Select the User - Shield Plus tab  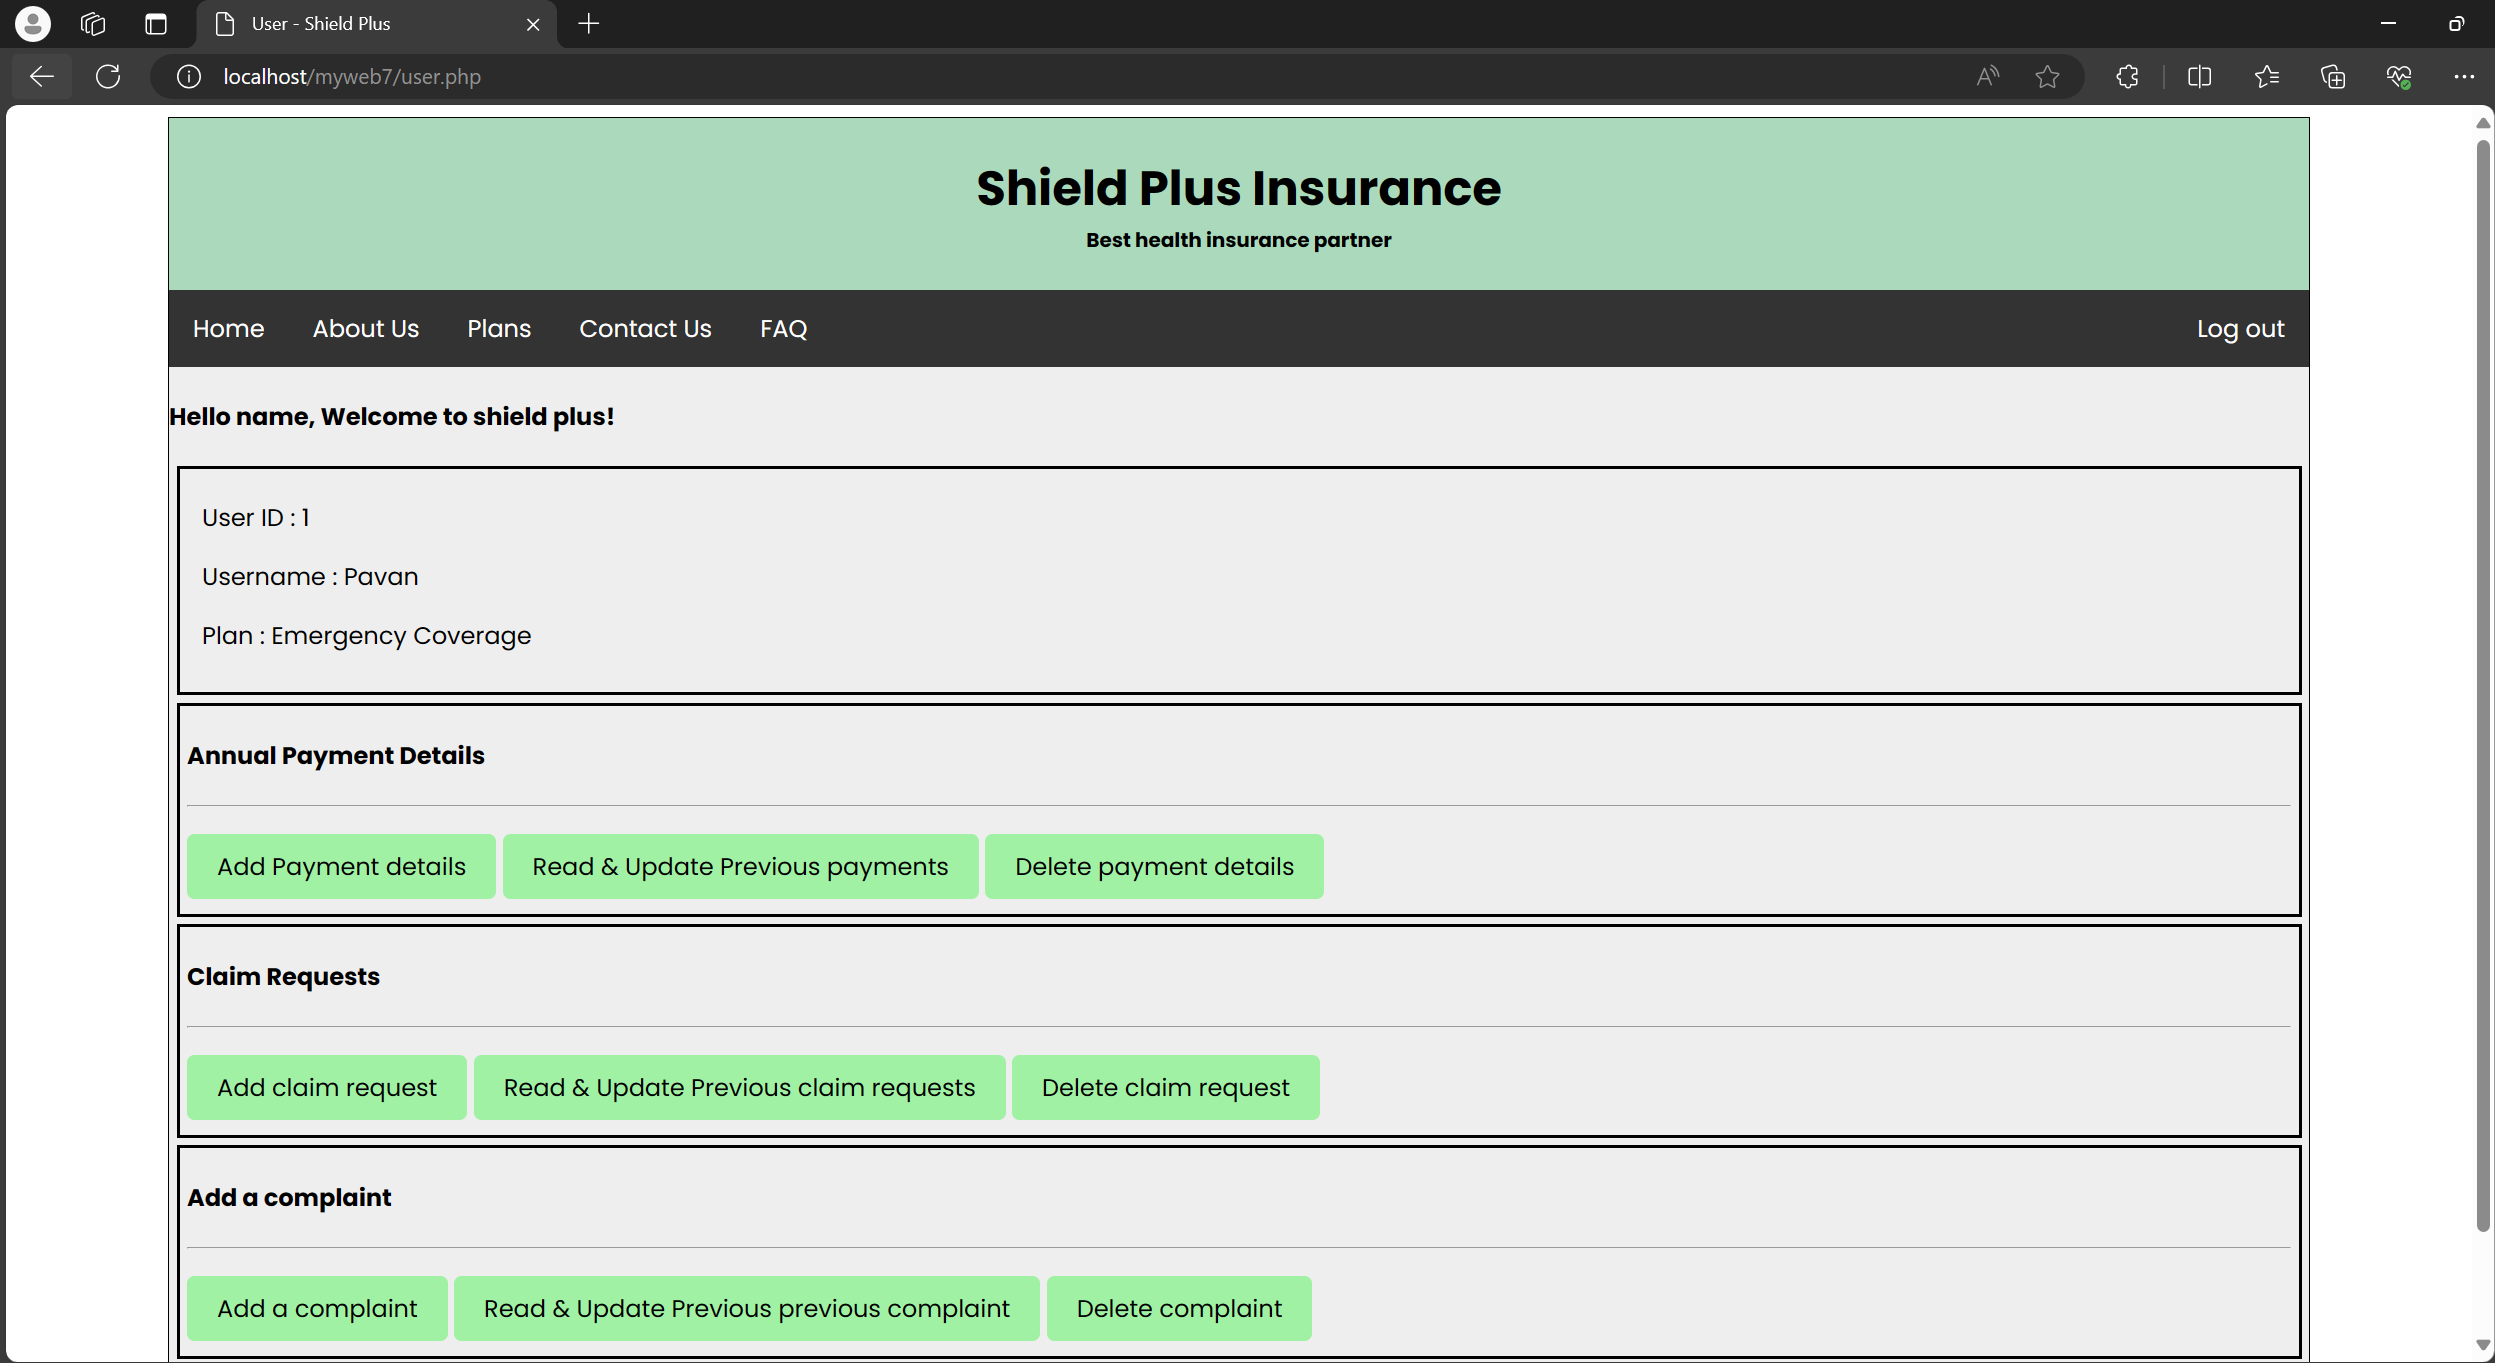click(376, 24)
